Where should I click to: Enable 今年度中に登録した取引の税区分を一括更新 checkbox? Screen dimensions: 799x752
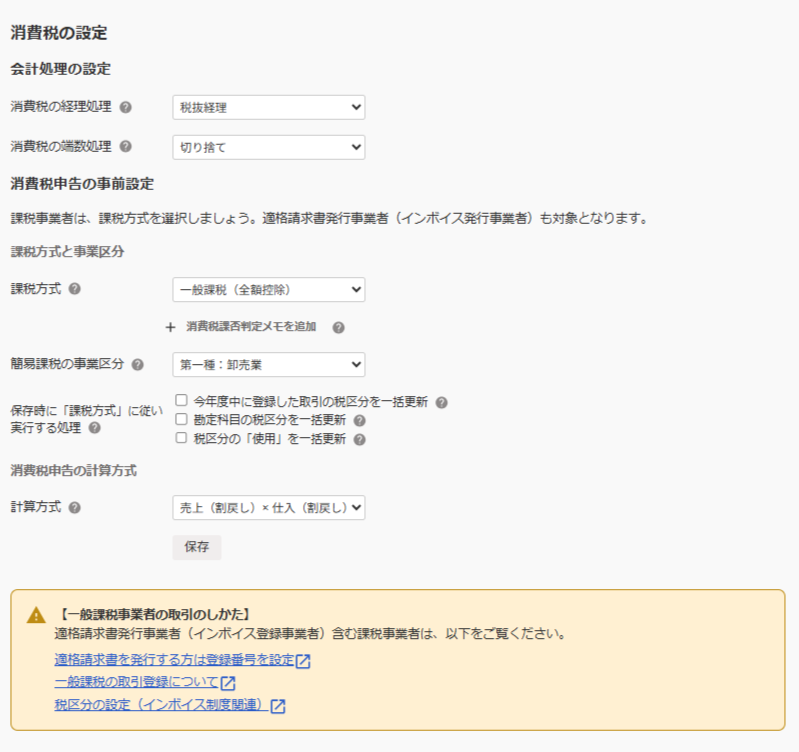tap(182, 401)
